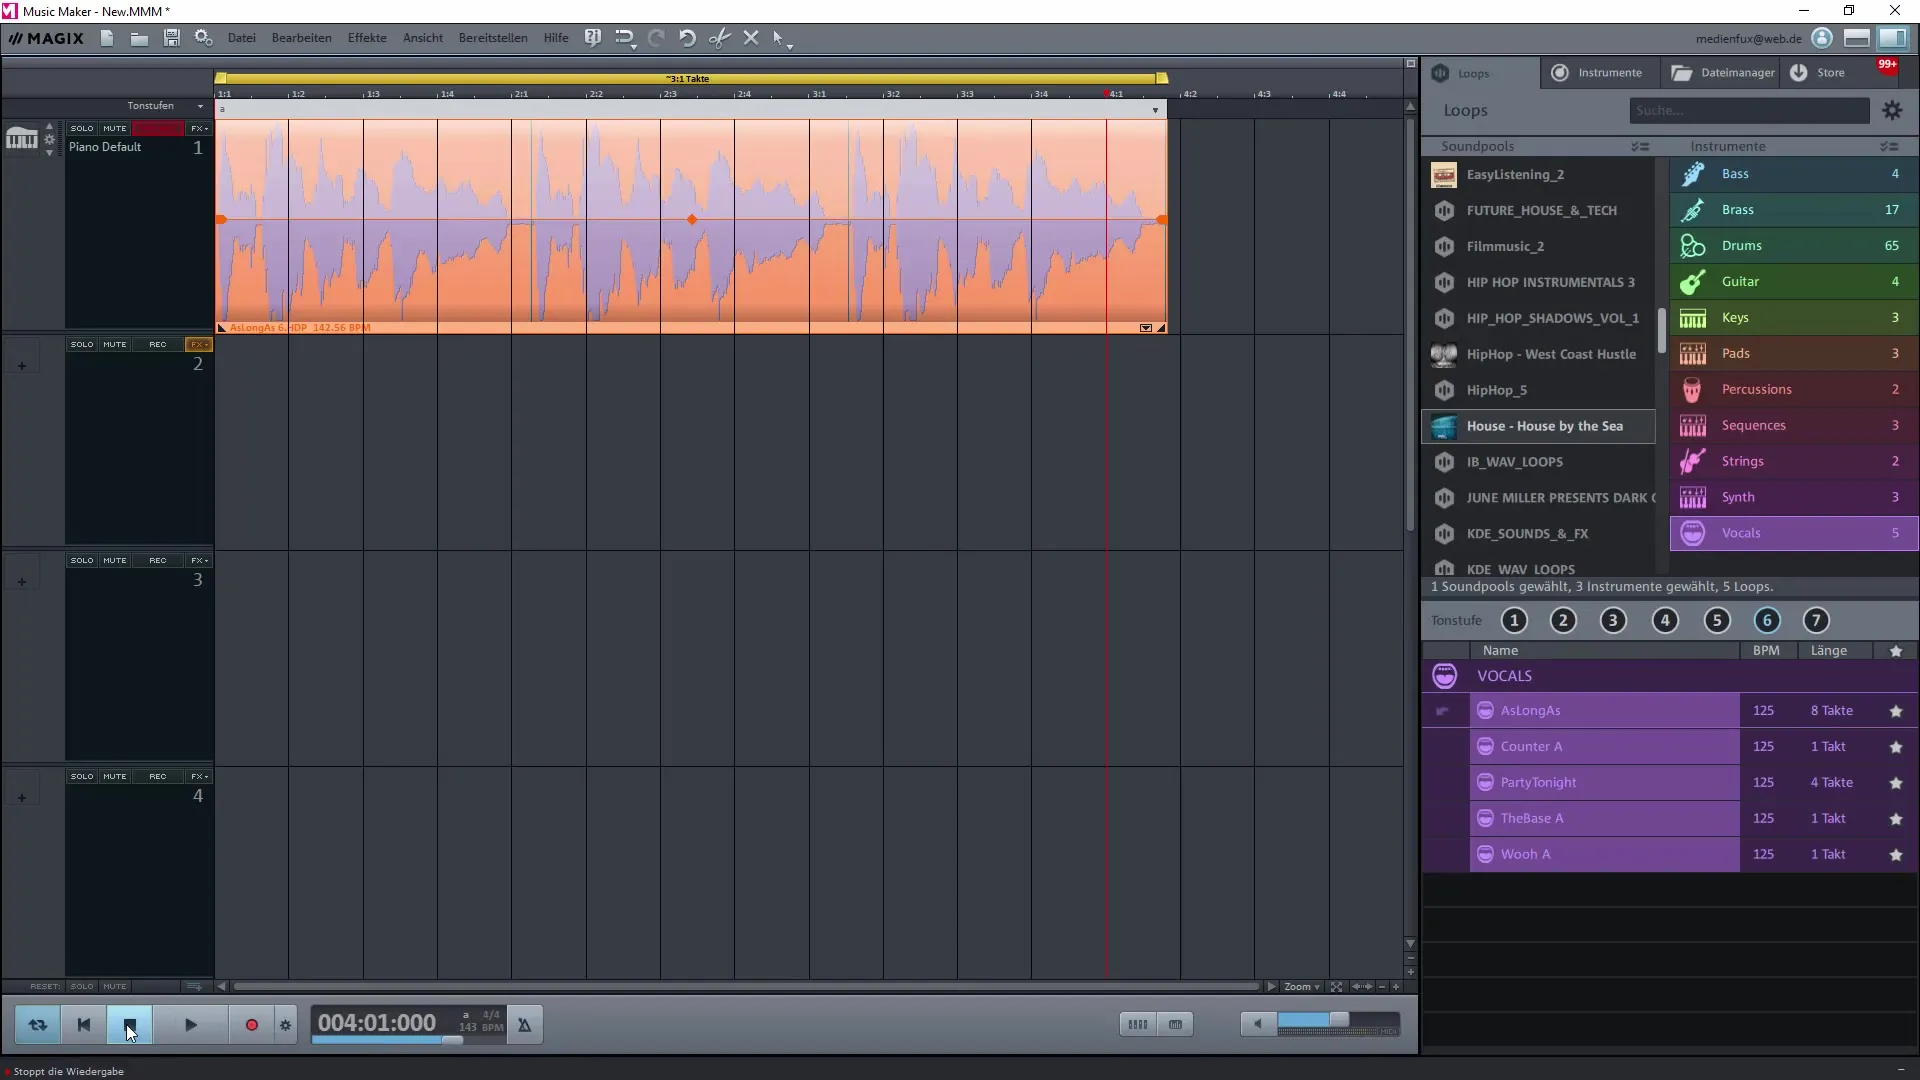Toggle MUTE on track 2

[115, 344]
